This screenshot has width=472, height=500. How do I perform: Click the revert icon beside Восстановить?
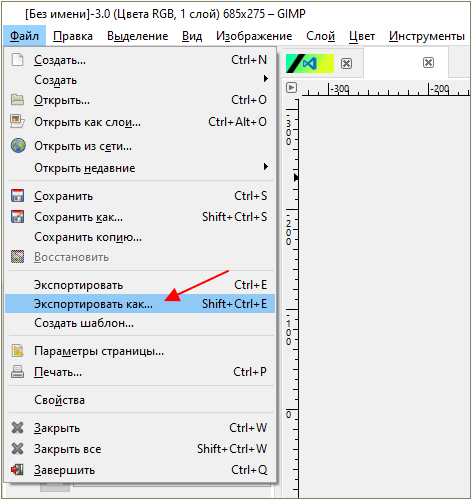(17, 257)
